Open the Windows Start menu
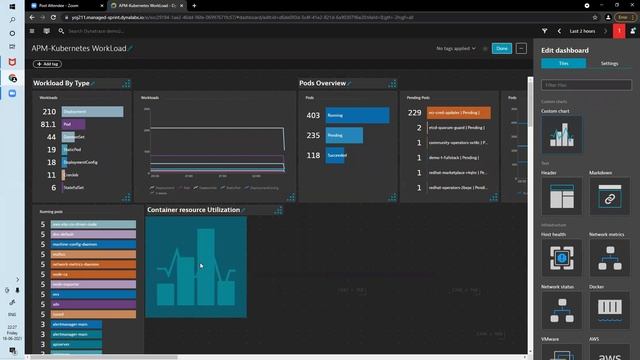 coord(12,6)
